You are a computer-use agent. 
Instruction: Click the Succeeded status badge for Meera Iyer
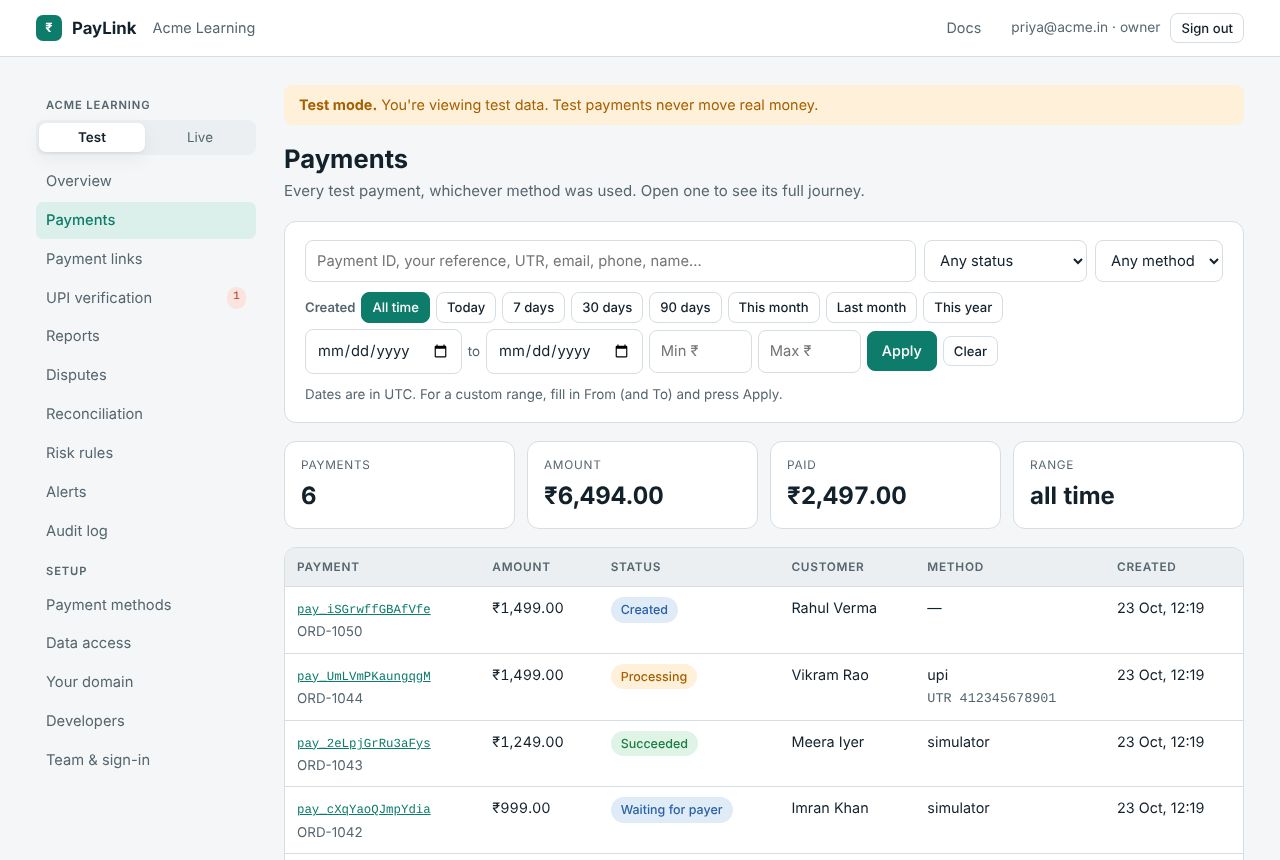point(654,744)
